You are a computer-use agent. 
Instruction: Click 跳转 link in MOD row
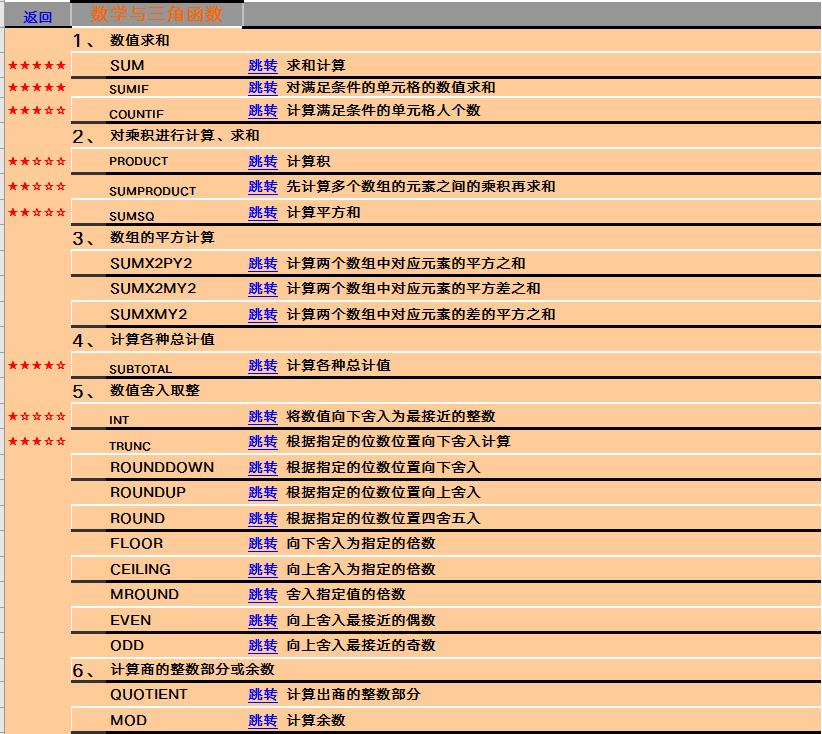pyautogui.click(x=263, y=720)
